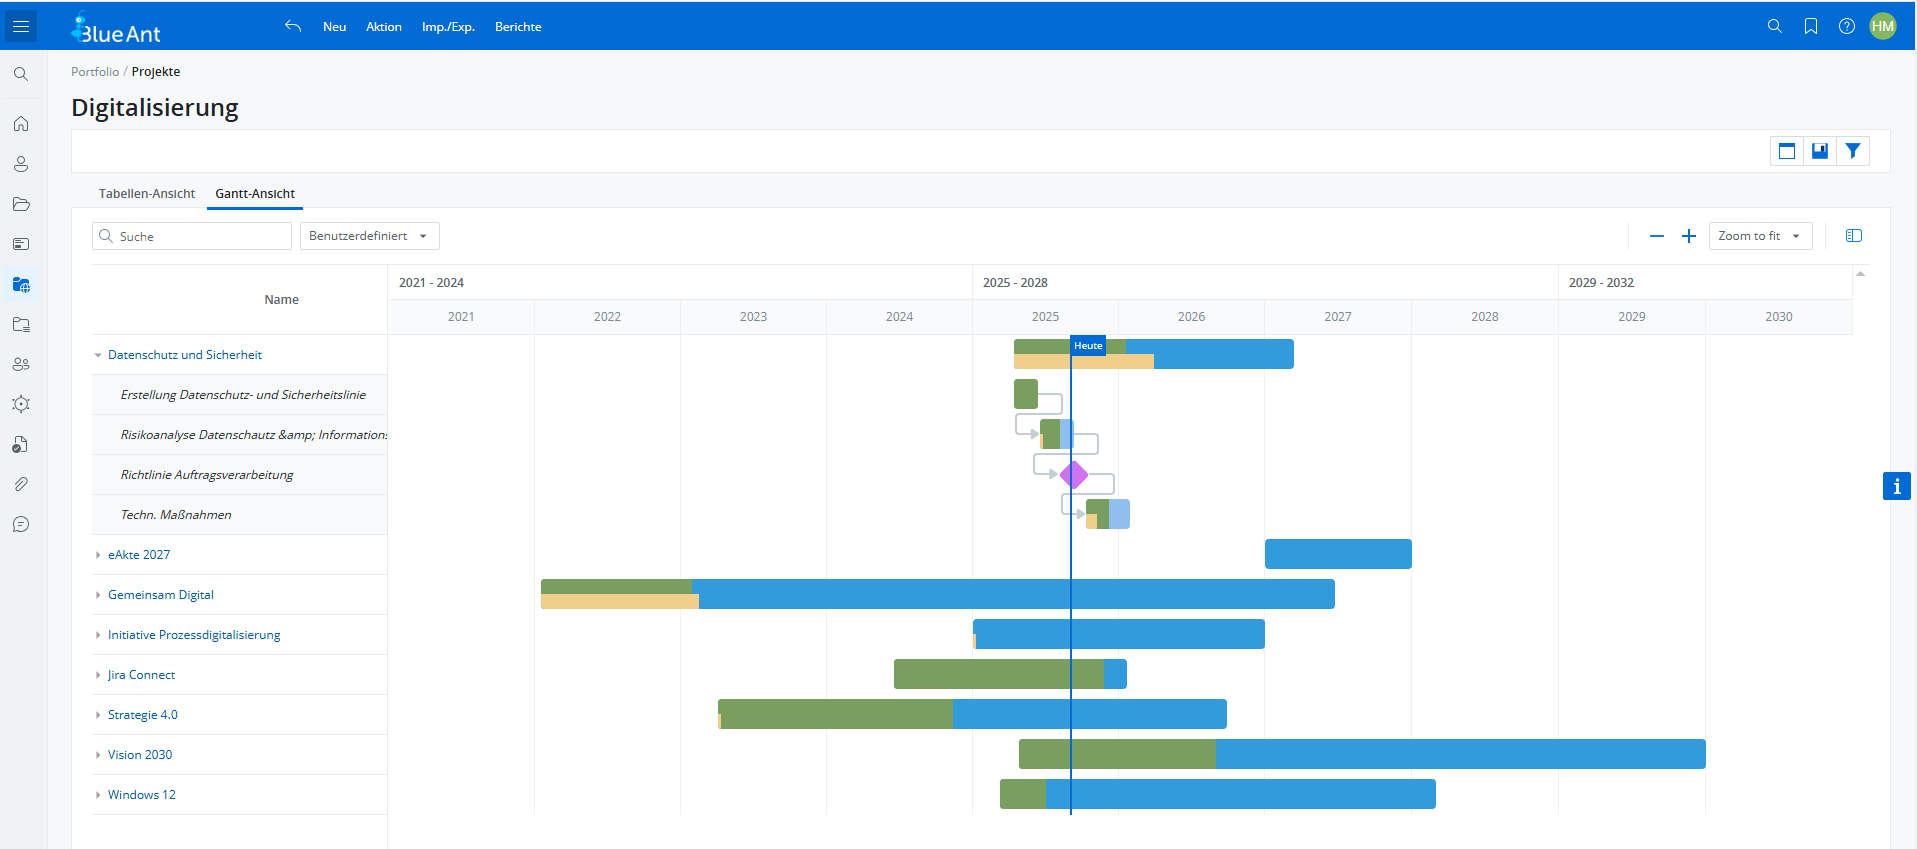Open the Gemeinsam Digital project link

161,595
